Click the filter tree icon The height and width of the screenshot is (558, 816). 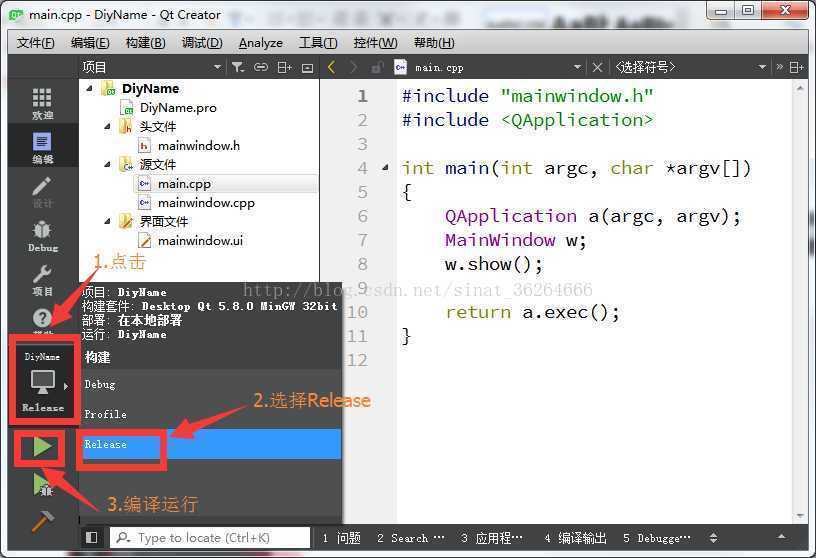tap(238, 67)
